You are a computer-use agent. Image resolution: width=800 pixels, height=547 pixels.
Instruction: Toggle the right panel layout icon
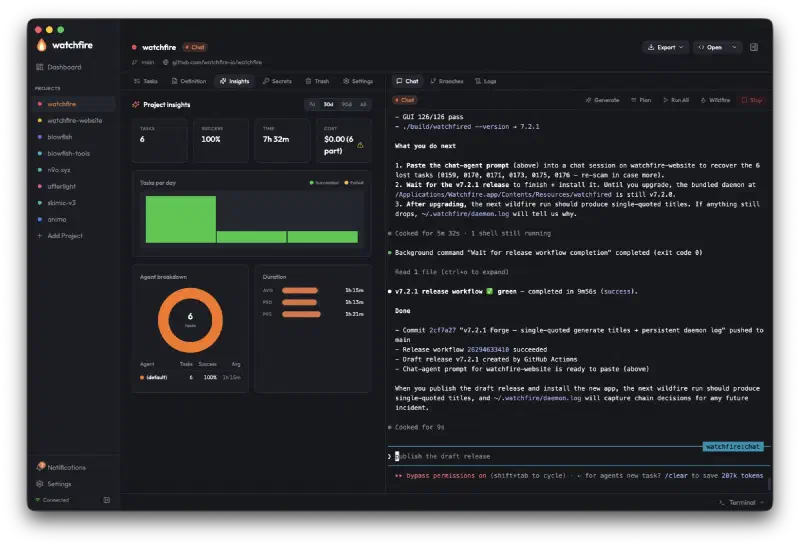pos(754,47)
